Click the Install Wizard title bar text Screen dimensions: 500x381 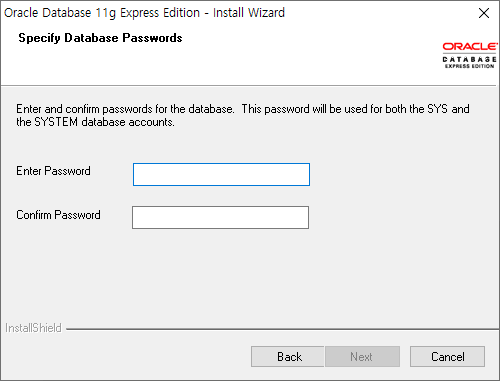(144, 13)
